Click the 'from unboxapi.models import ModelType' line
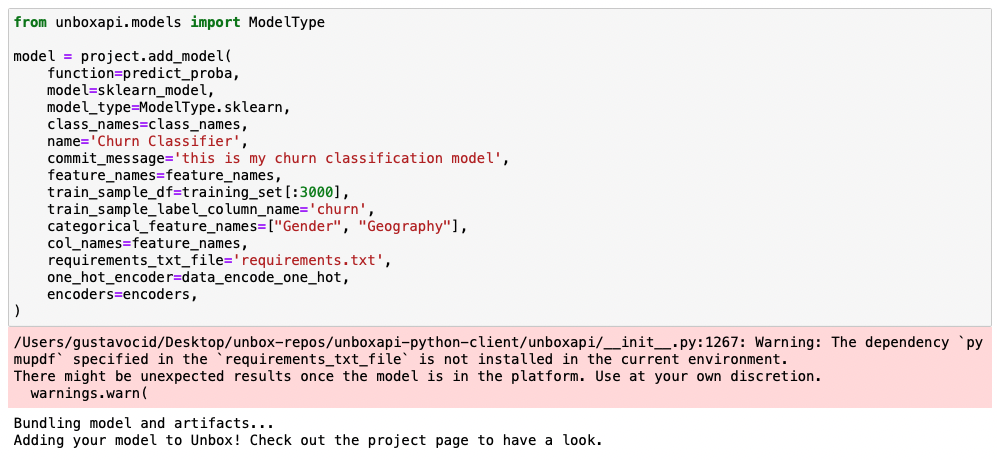The height and width of the screenshot is (460, 997). (x=169, y=22)
